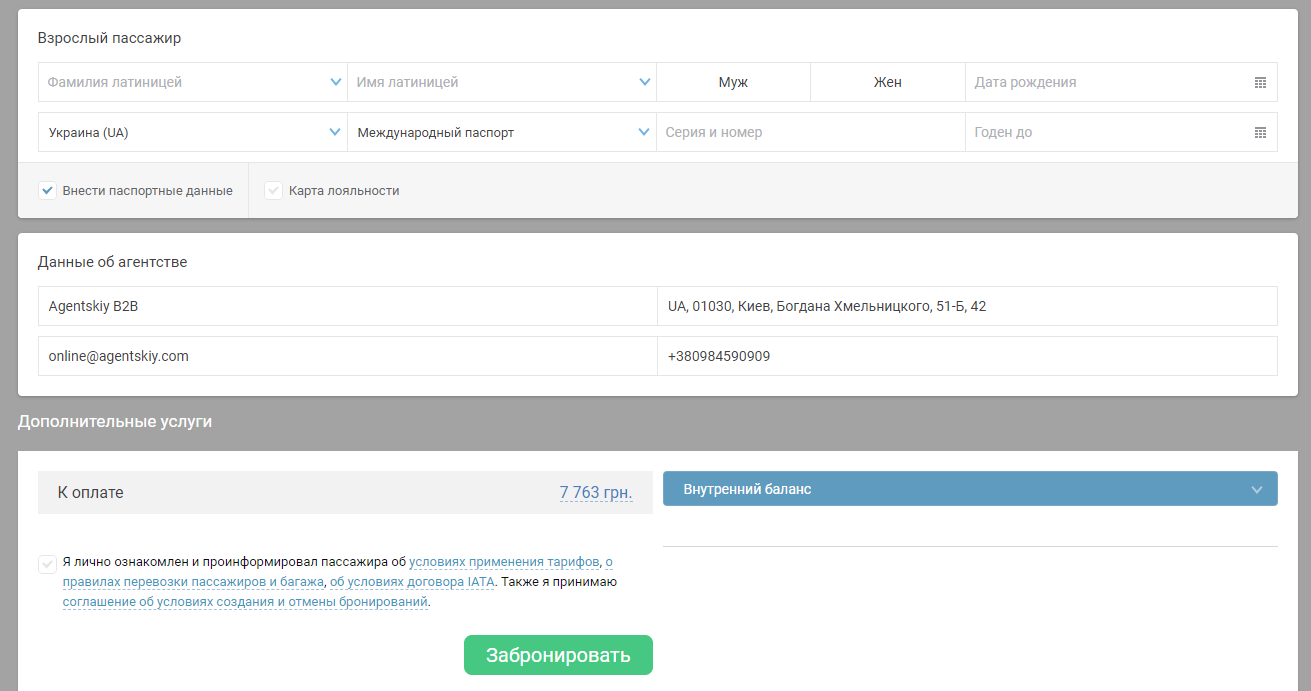This screenshot has width=1311, height=691.
Task: Open the booking cancellation agreement link
Action: click(245, 602)
